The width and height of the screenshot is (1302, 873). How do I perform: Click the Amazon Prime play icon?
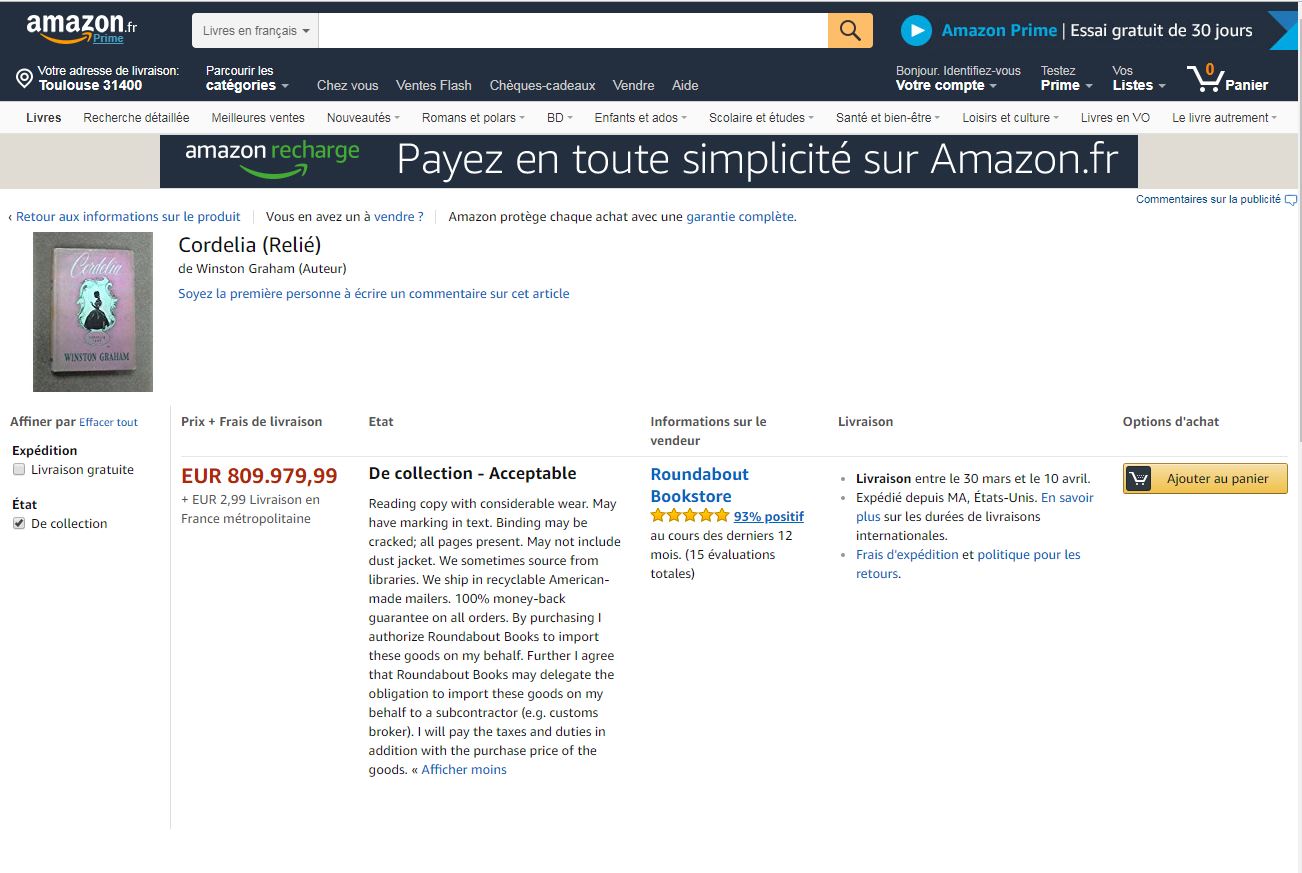pos(916,30)
